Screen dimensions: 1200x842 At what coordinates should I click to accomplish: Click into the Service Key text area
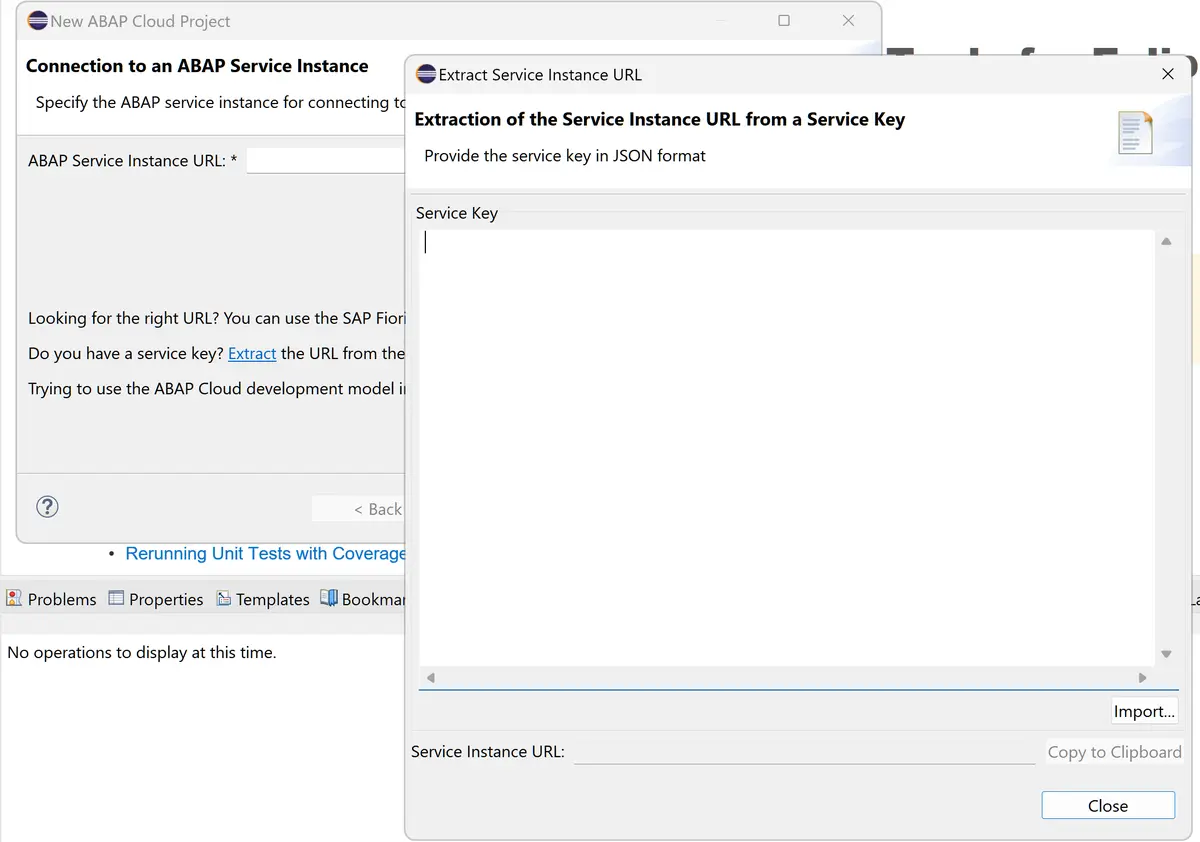787,448
